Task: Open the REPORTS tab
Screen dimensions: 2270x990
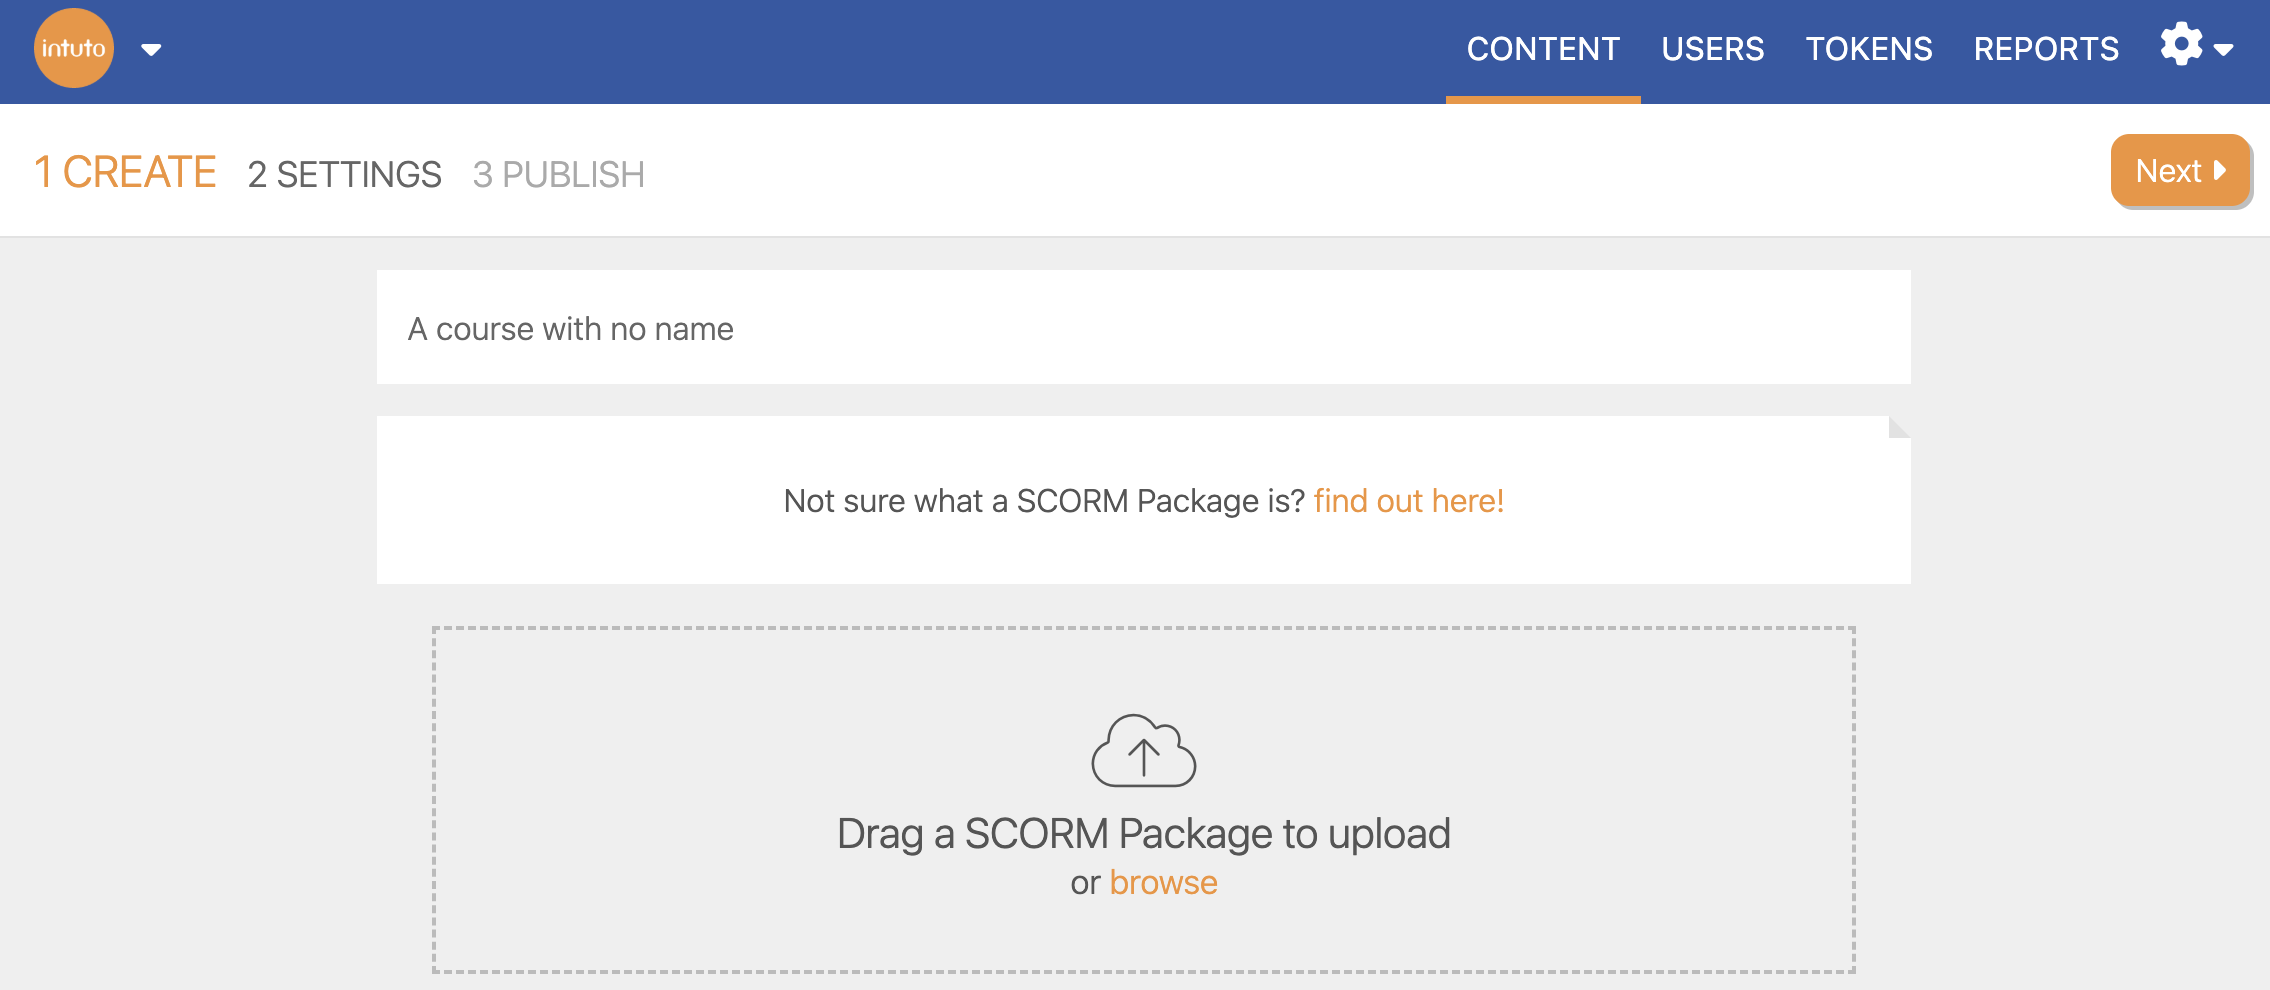Action: tap(2046, 49)
